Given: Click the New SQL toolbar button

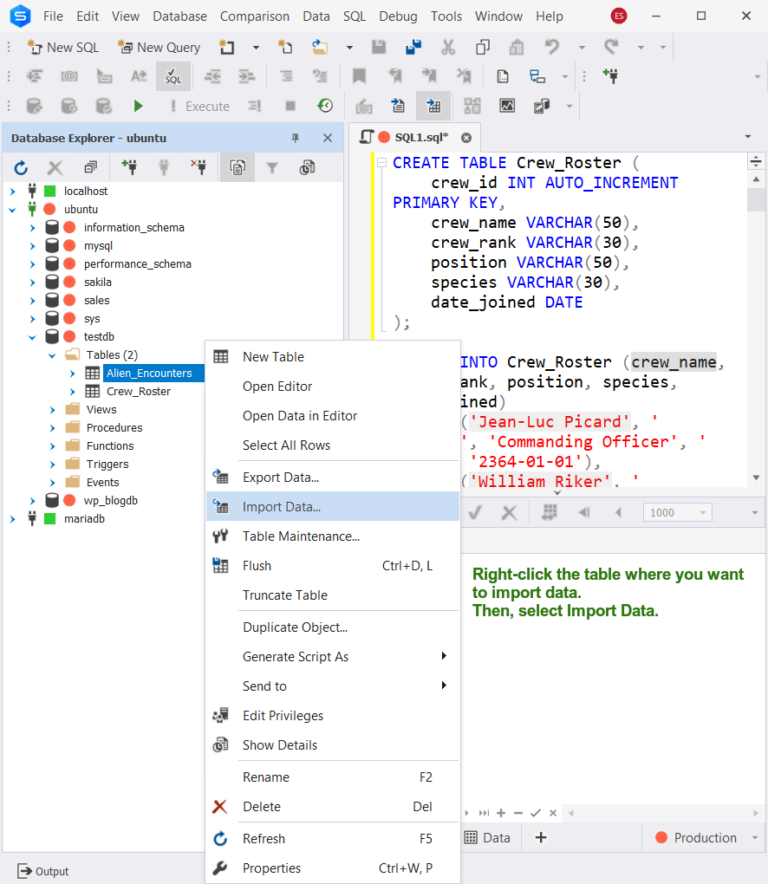Looking at the screenshot, I should pyautogui.click(x=63, y=47).
